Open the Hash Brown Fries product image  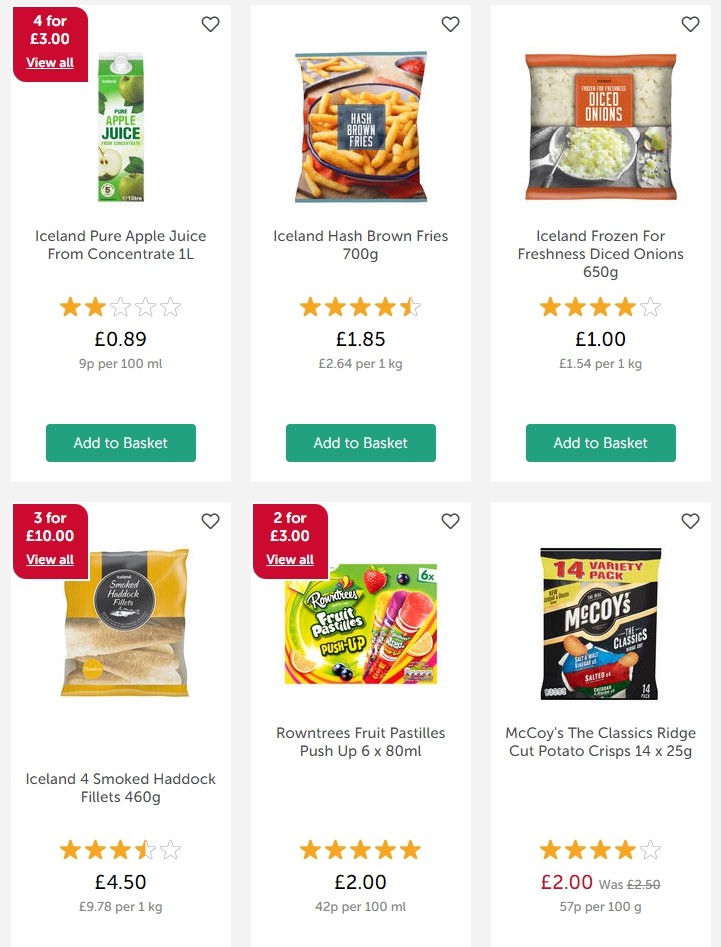click(x=361, y=127)
